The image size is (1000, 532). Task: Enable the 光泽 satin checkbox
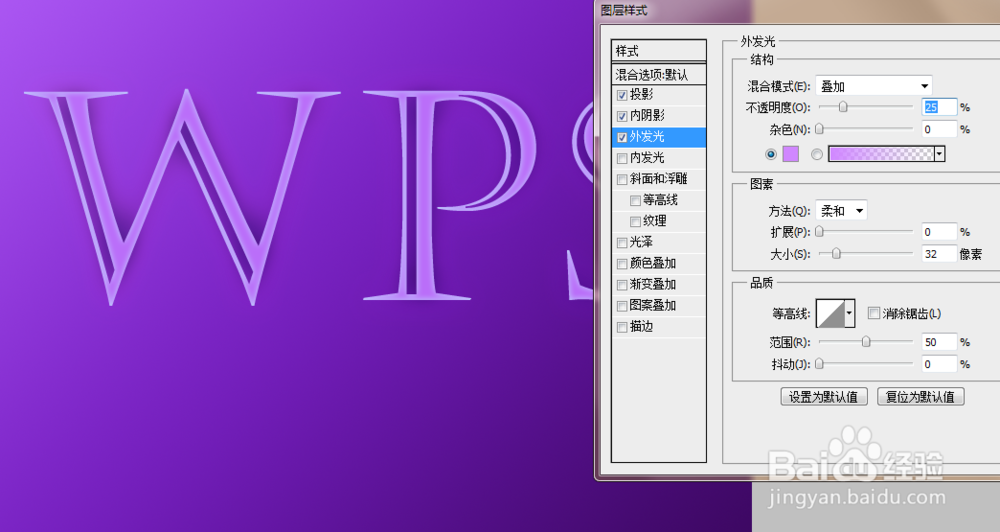pyautogui.click(x=622, y=243)
